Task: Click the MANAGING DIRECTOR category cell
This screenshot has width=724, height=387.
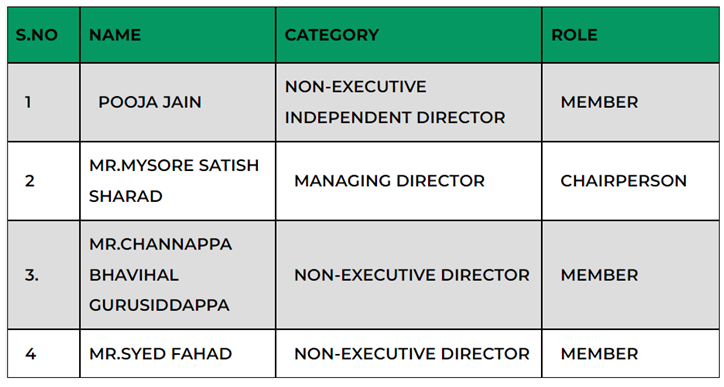Action: (409, 181)
